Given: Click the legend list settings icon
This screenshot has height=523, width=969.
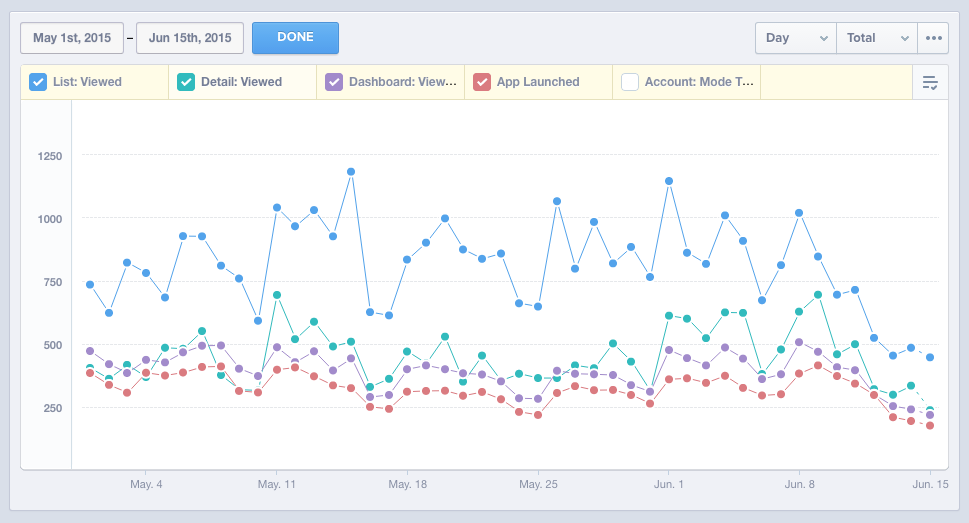Looking at the screenshot, I should pos(929,82).
